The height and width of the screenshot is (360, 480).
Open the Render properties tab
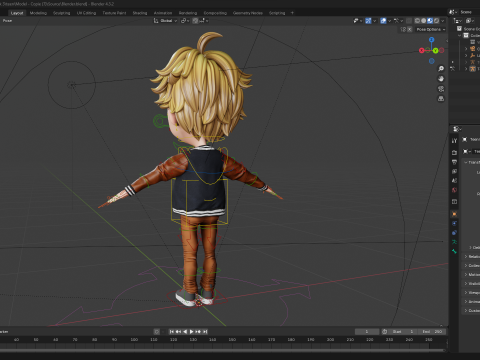pos(454,152)
